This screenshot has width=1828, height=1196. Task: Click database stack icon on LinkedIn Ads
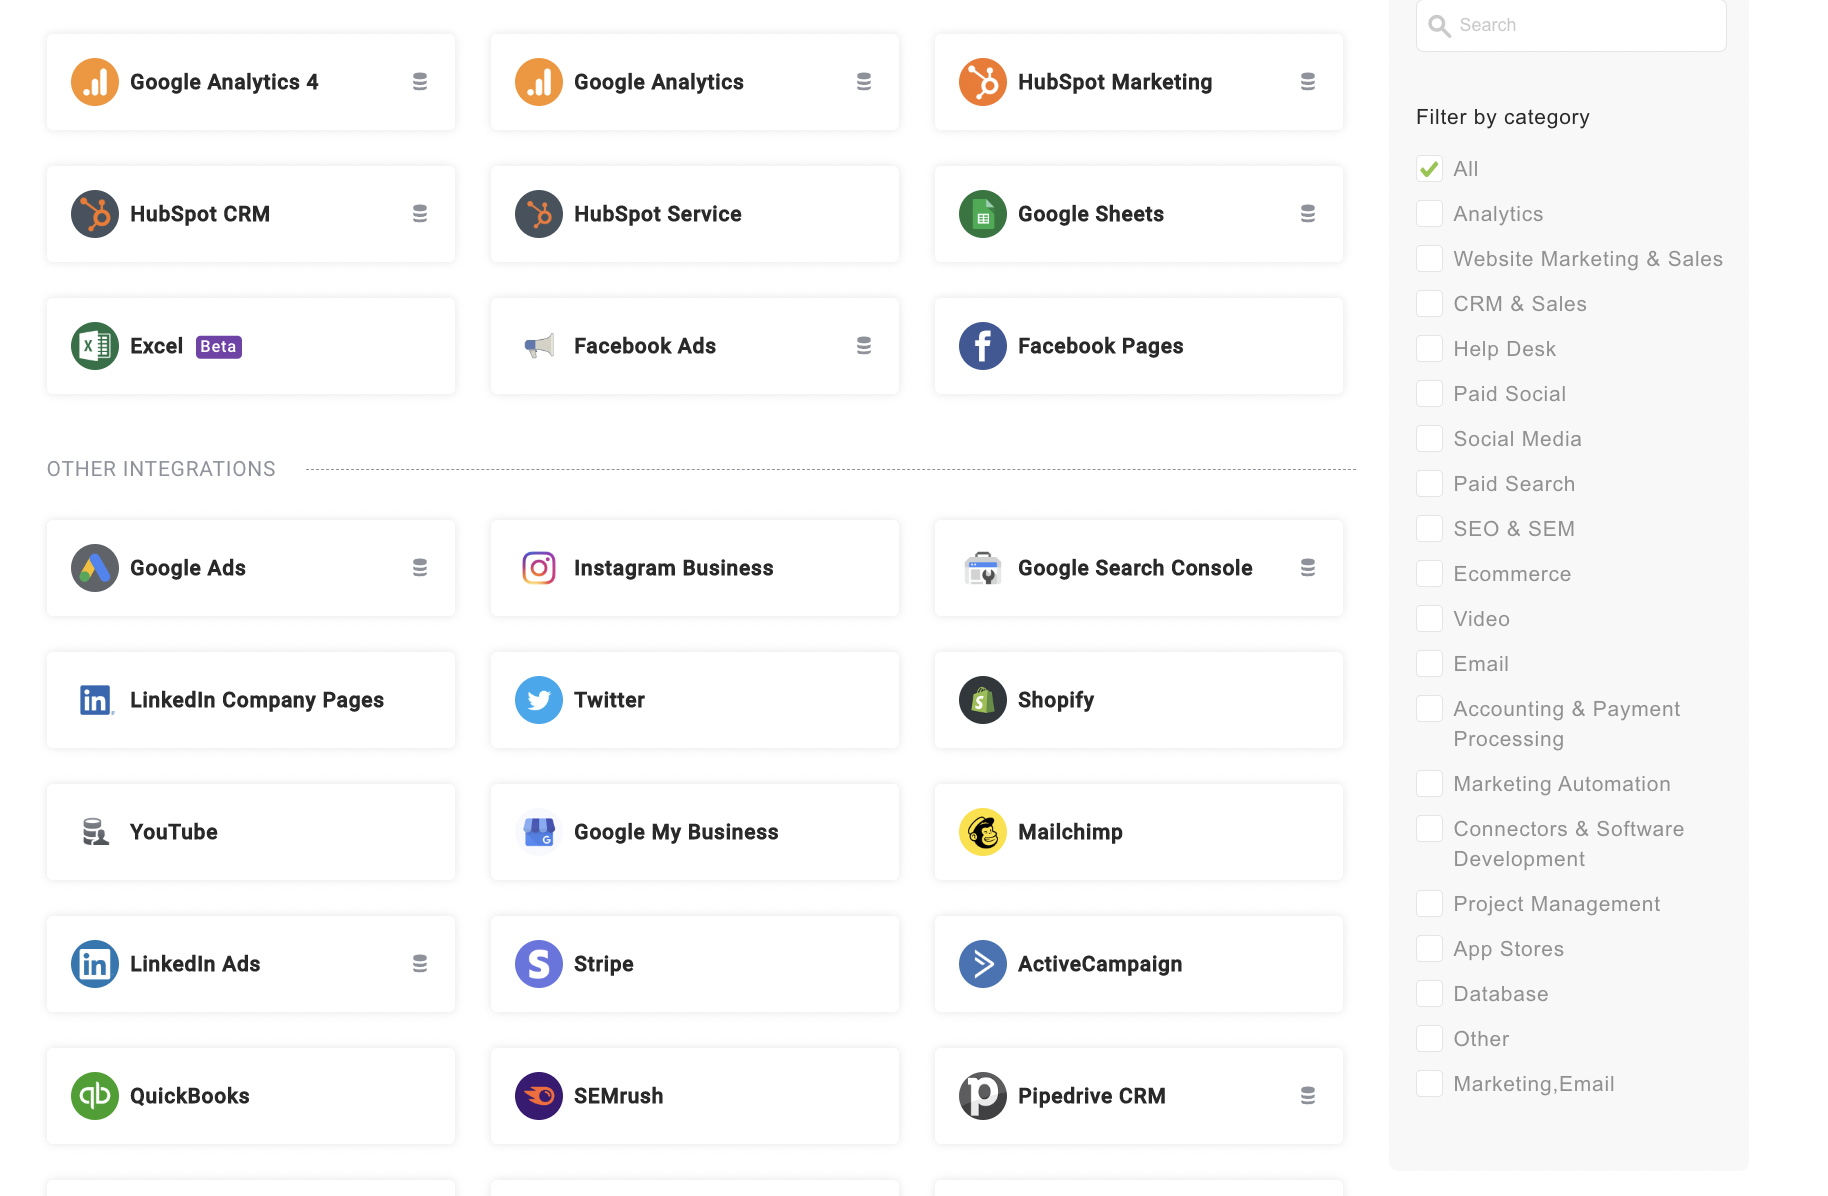point(420,964)
